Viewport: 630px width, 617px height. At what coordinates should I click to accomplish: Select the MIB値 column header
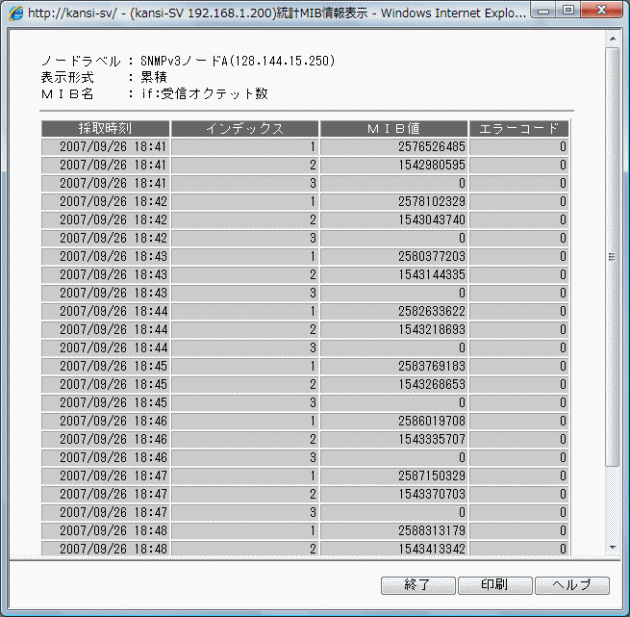pyautogui.click(x=394, y=129)
